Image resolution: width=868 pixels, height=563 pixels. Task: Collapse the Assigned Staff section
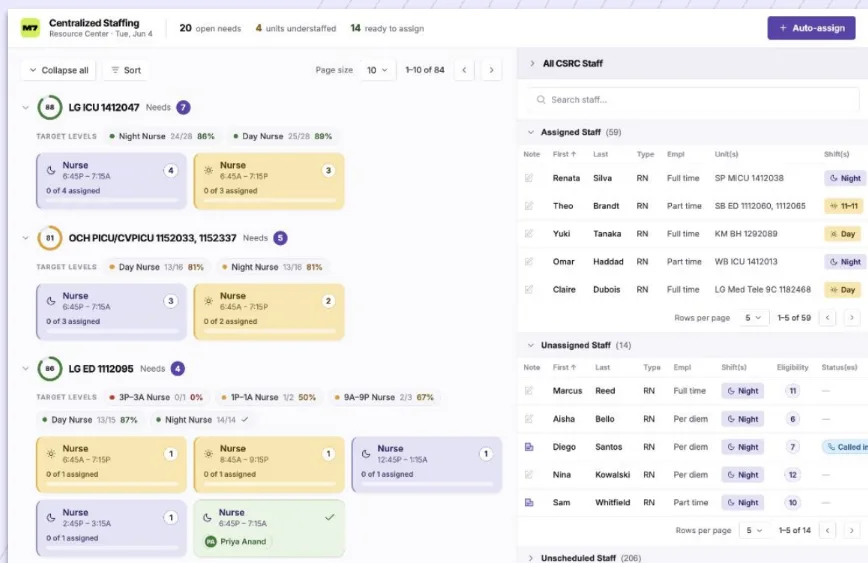click(x=531, y=132)
